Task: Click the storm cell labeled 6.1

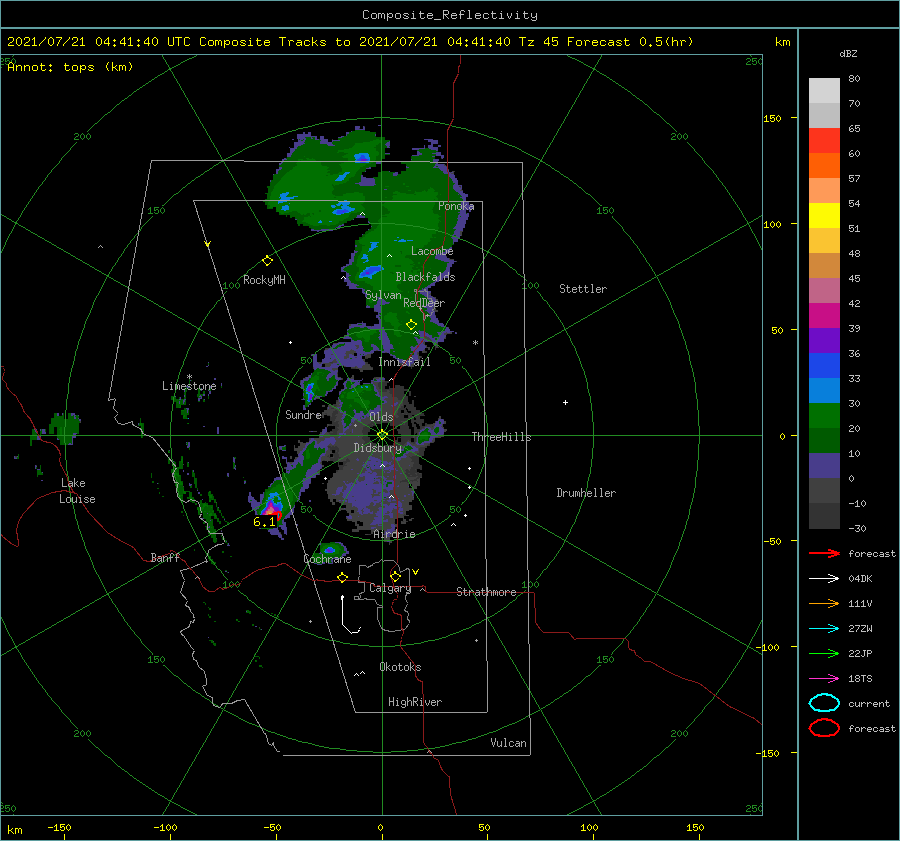Action: [271, 507]
